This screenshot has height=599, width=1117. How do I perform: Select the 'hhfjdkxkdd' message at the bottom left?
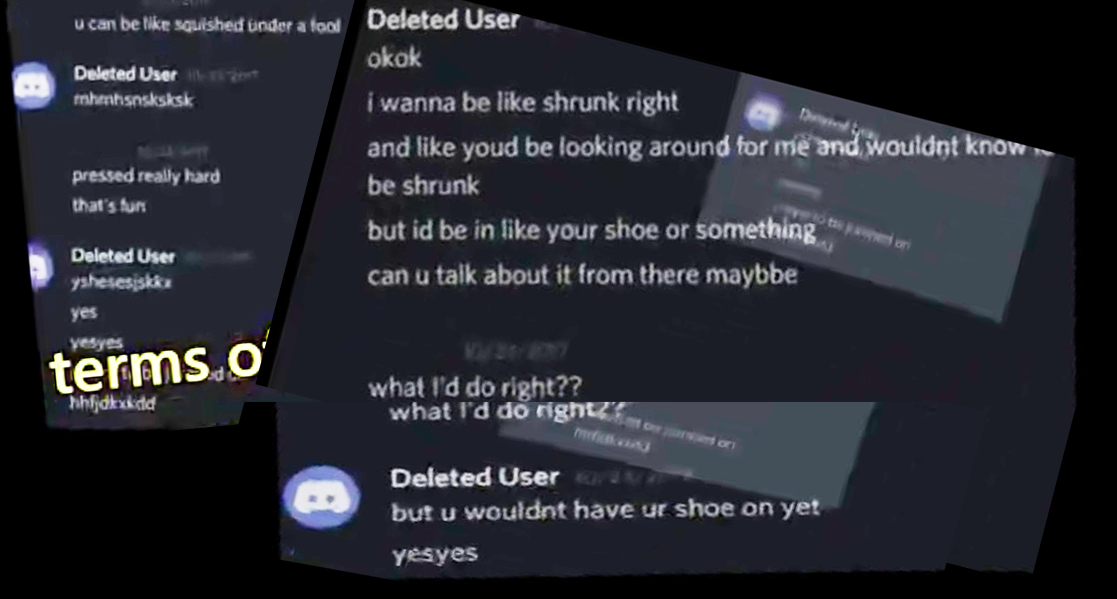tap(112, 404)
